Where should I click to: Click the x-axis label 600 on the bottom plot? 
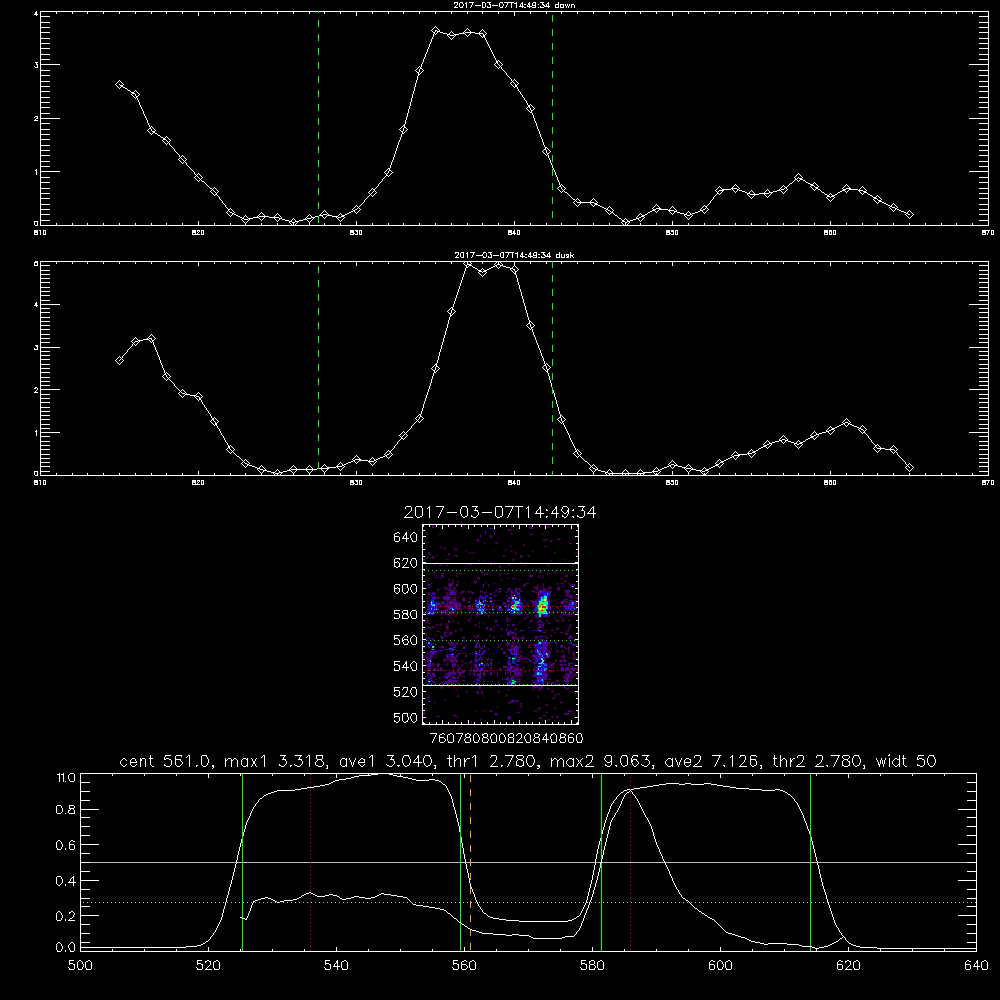[721, 966]
